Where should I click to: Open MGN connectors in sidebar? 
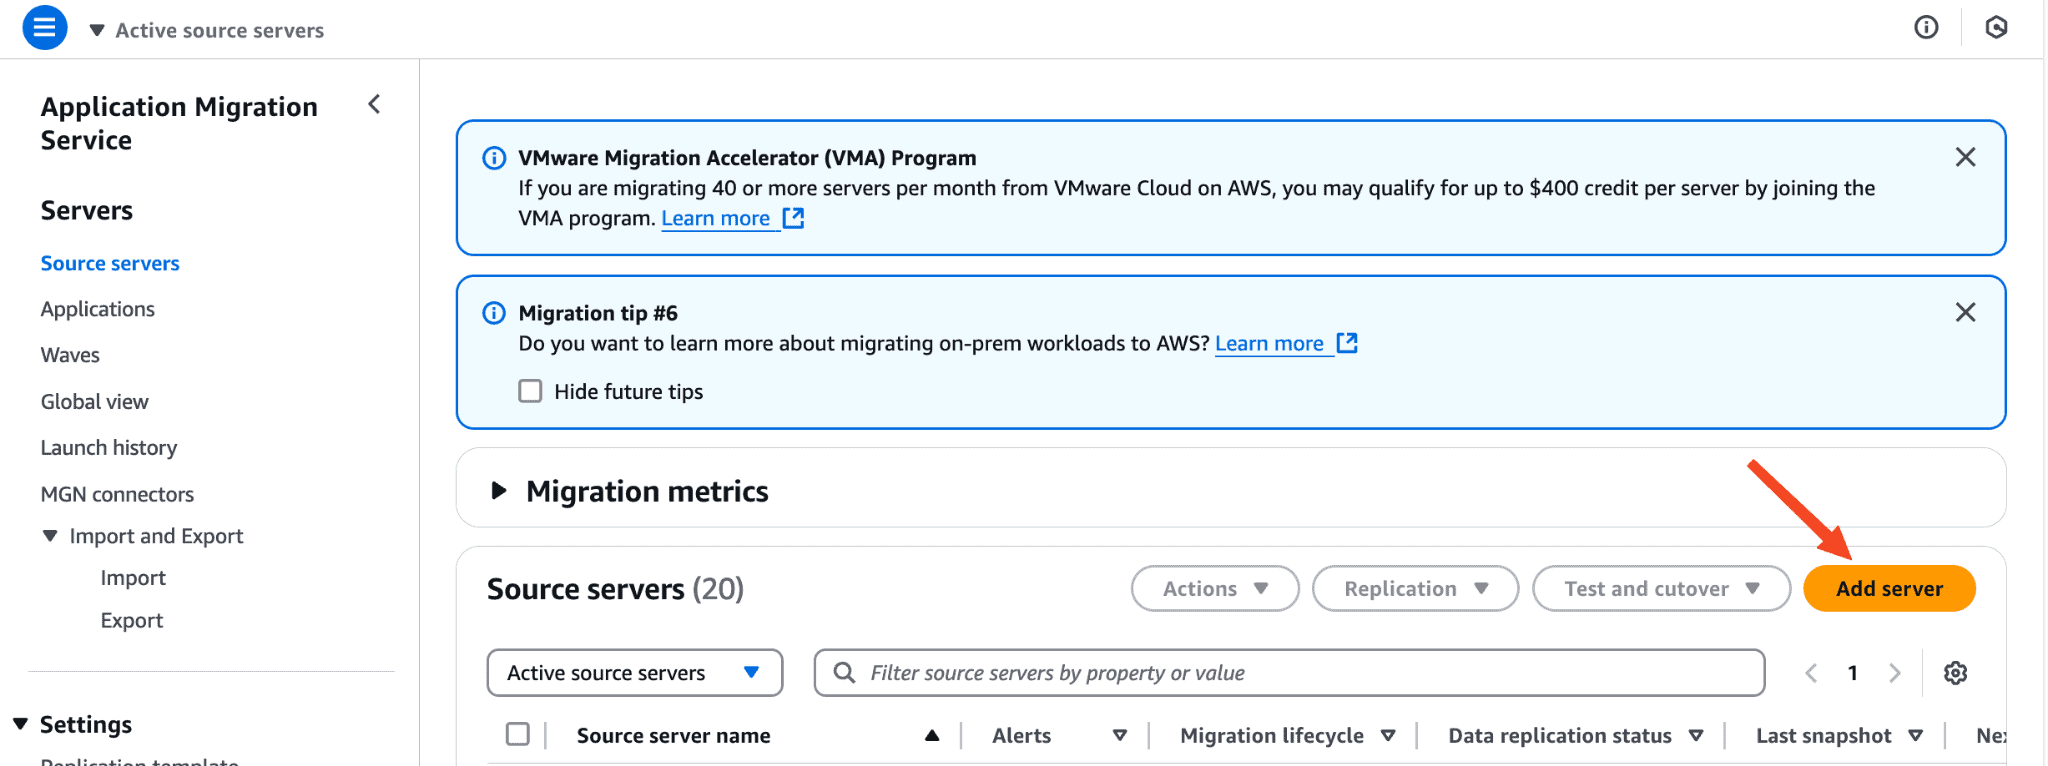tap(117, 494)
